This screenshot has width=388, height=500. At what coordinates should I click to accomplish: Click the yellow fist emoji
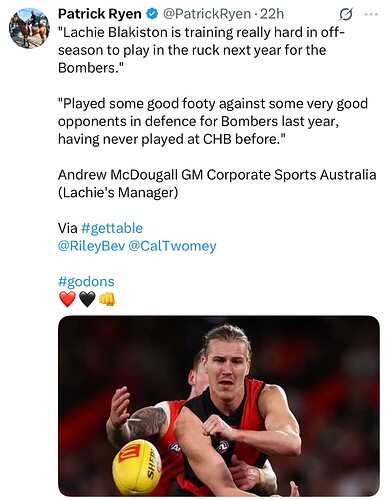tap(107, 299)
